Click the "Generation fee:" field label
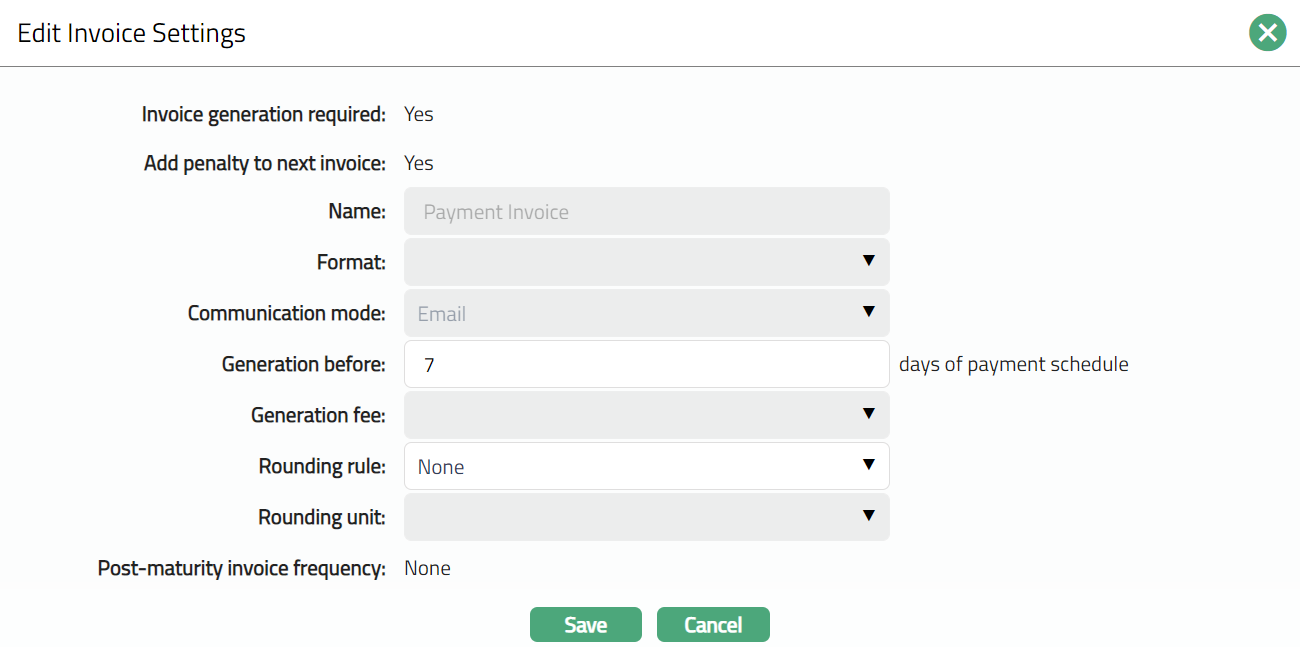This screenshot has width=1300, height=647. (318, 415)
